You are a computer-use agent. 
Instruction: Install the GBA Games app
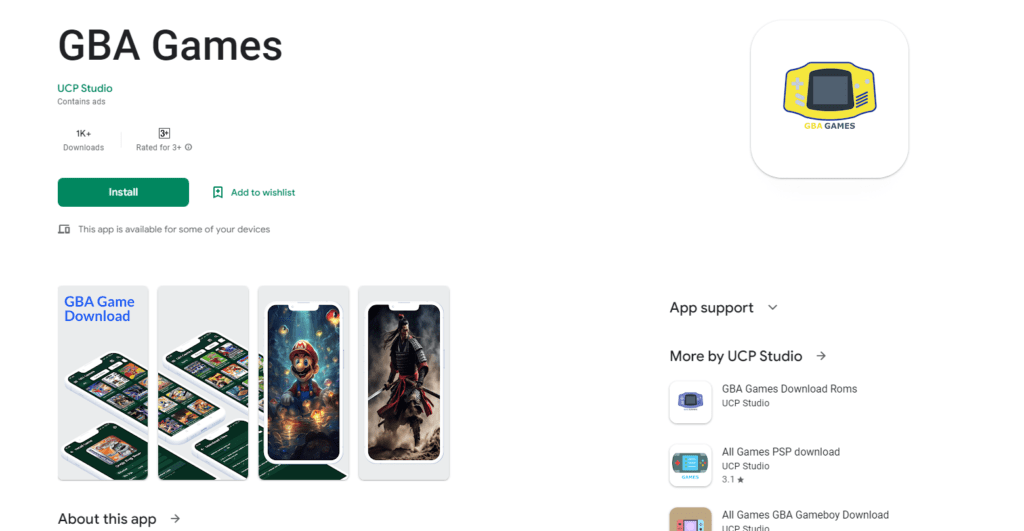tap(123, 192)
